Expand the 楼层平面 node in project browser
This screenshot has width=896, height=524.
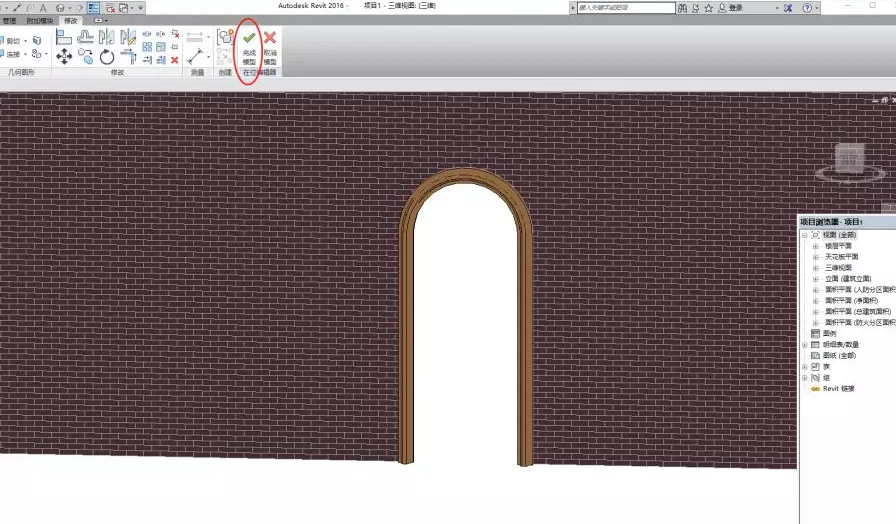tap(815, 246)
